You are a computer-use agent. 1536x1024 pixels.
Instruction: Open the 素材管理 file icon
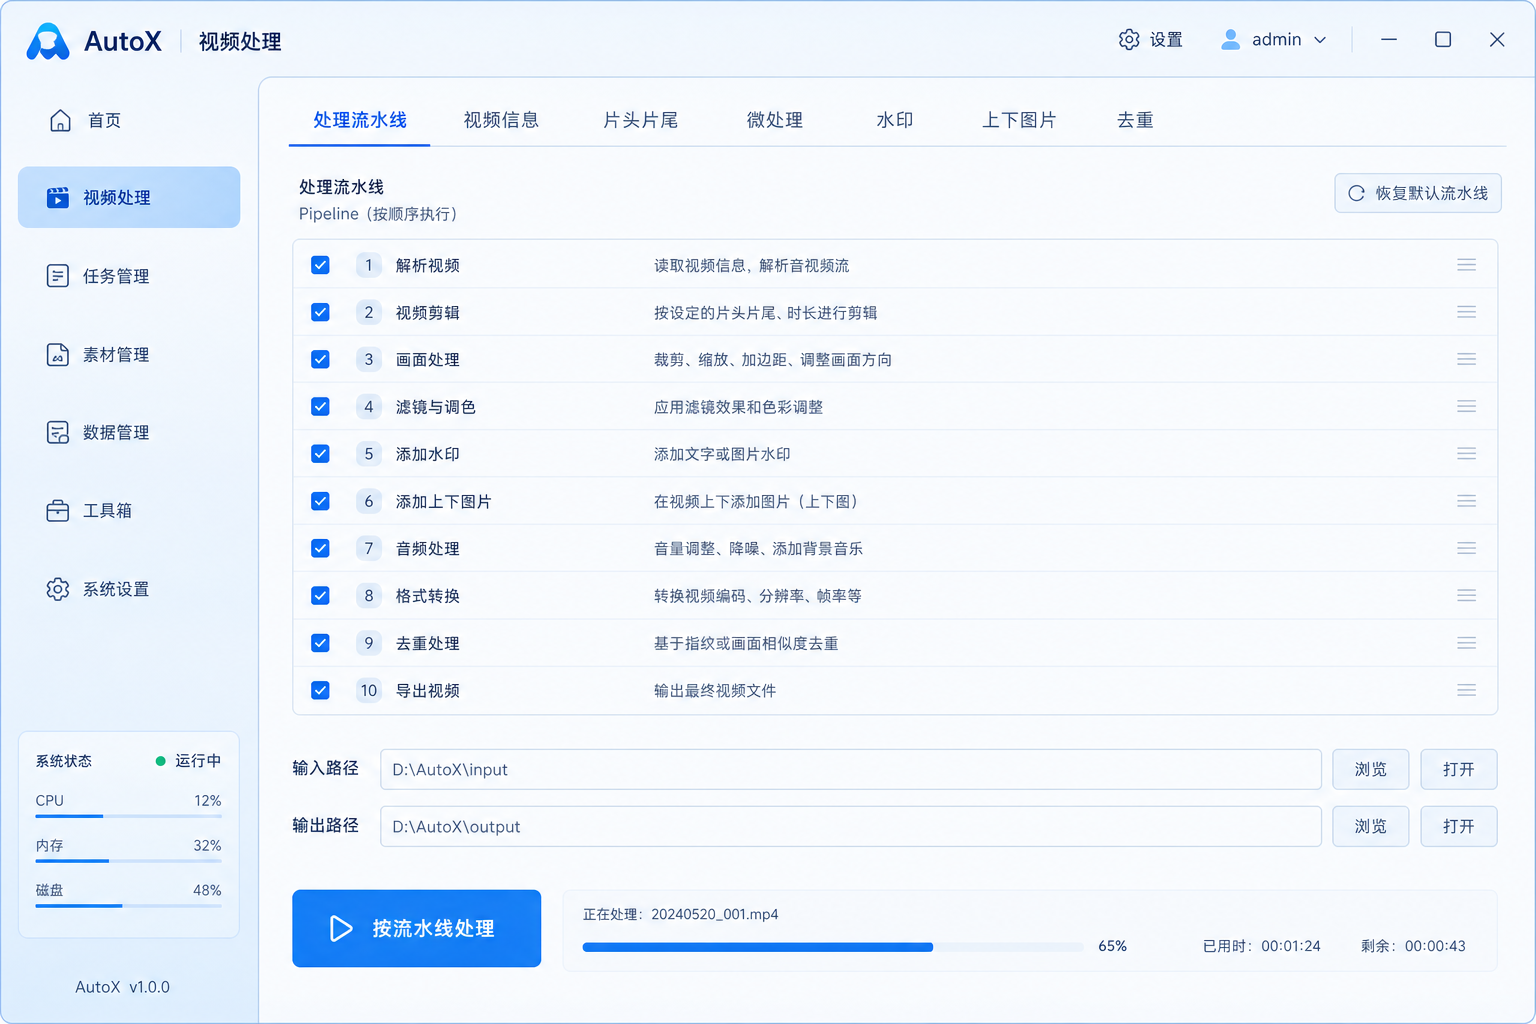tap(58, 355)
